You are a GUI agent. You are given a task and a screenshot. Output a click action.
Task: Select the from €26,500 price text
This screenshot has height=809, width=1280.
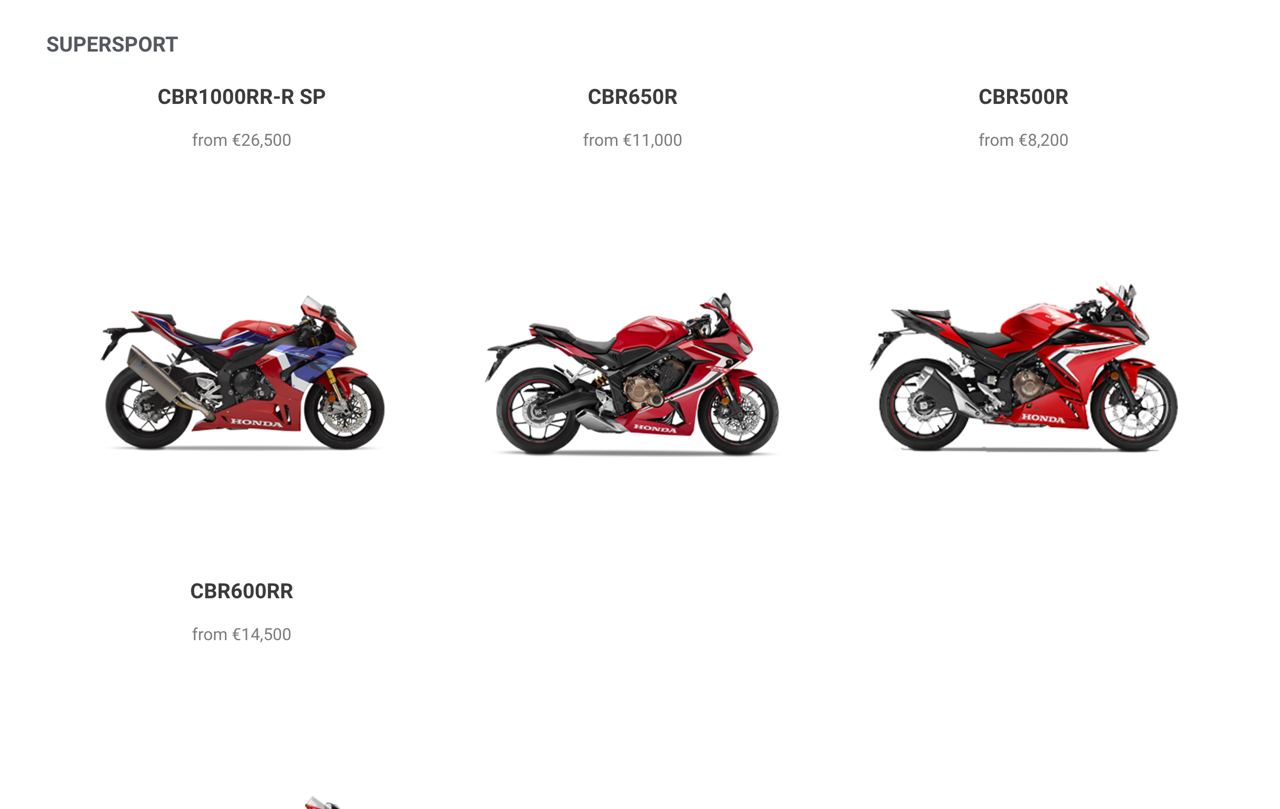click(241, 140)
